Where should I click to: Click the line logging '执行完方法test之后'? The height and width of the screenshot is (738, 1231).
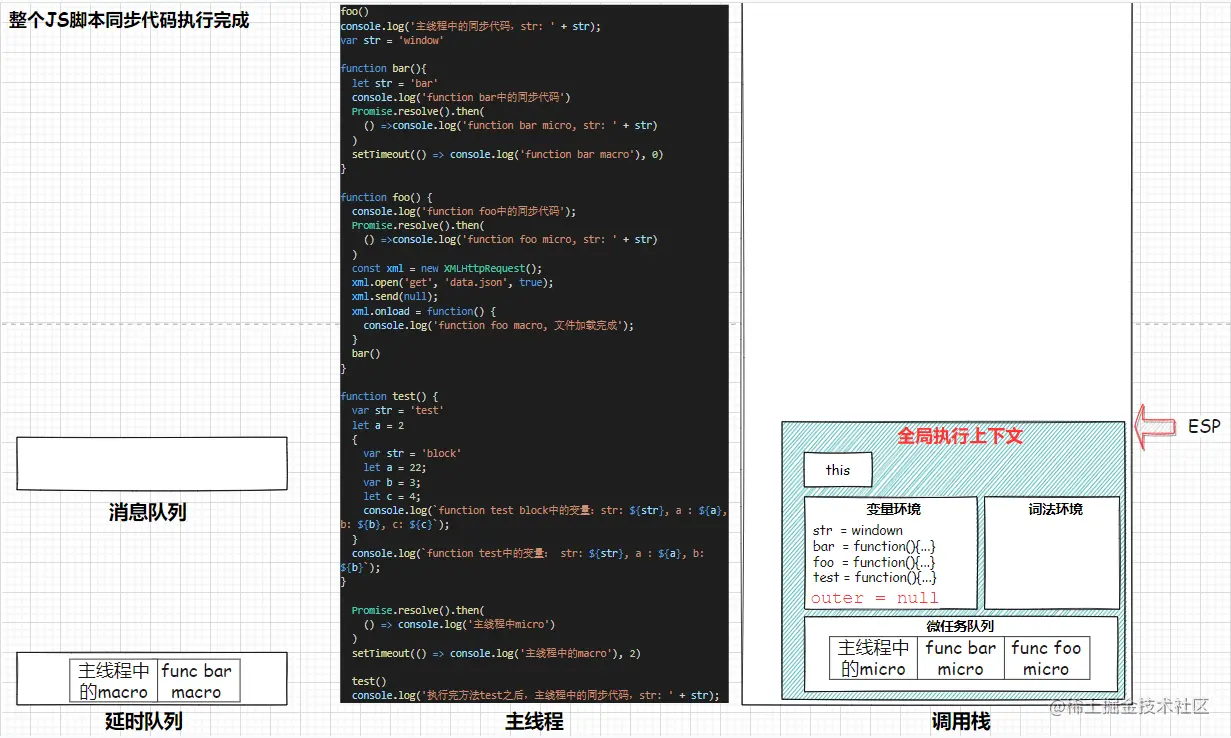click(535, 695)
